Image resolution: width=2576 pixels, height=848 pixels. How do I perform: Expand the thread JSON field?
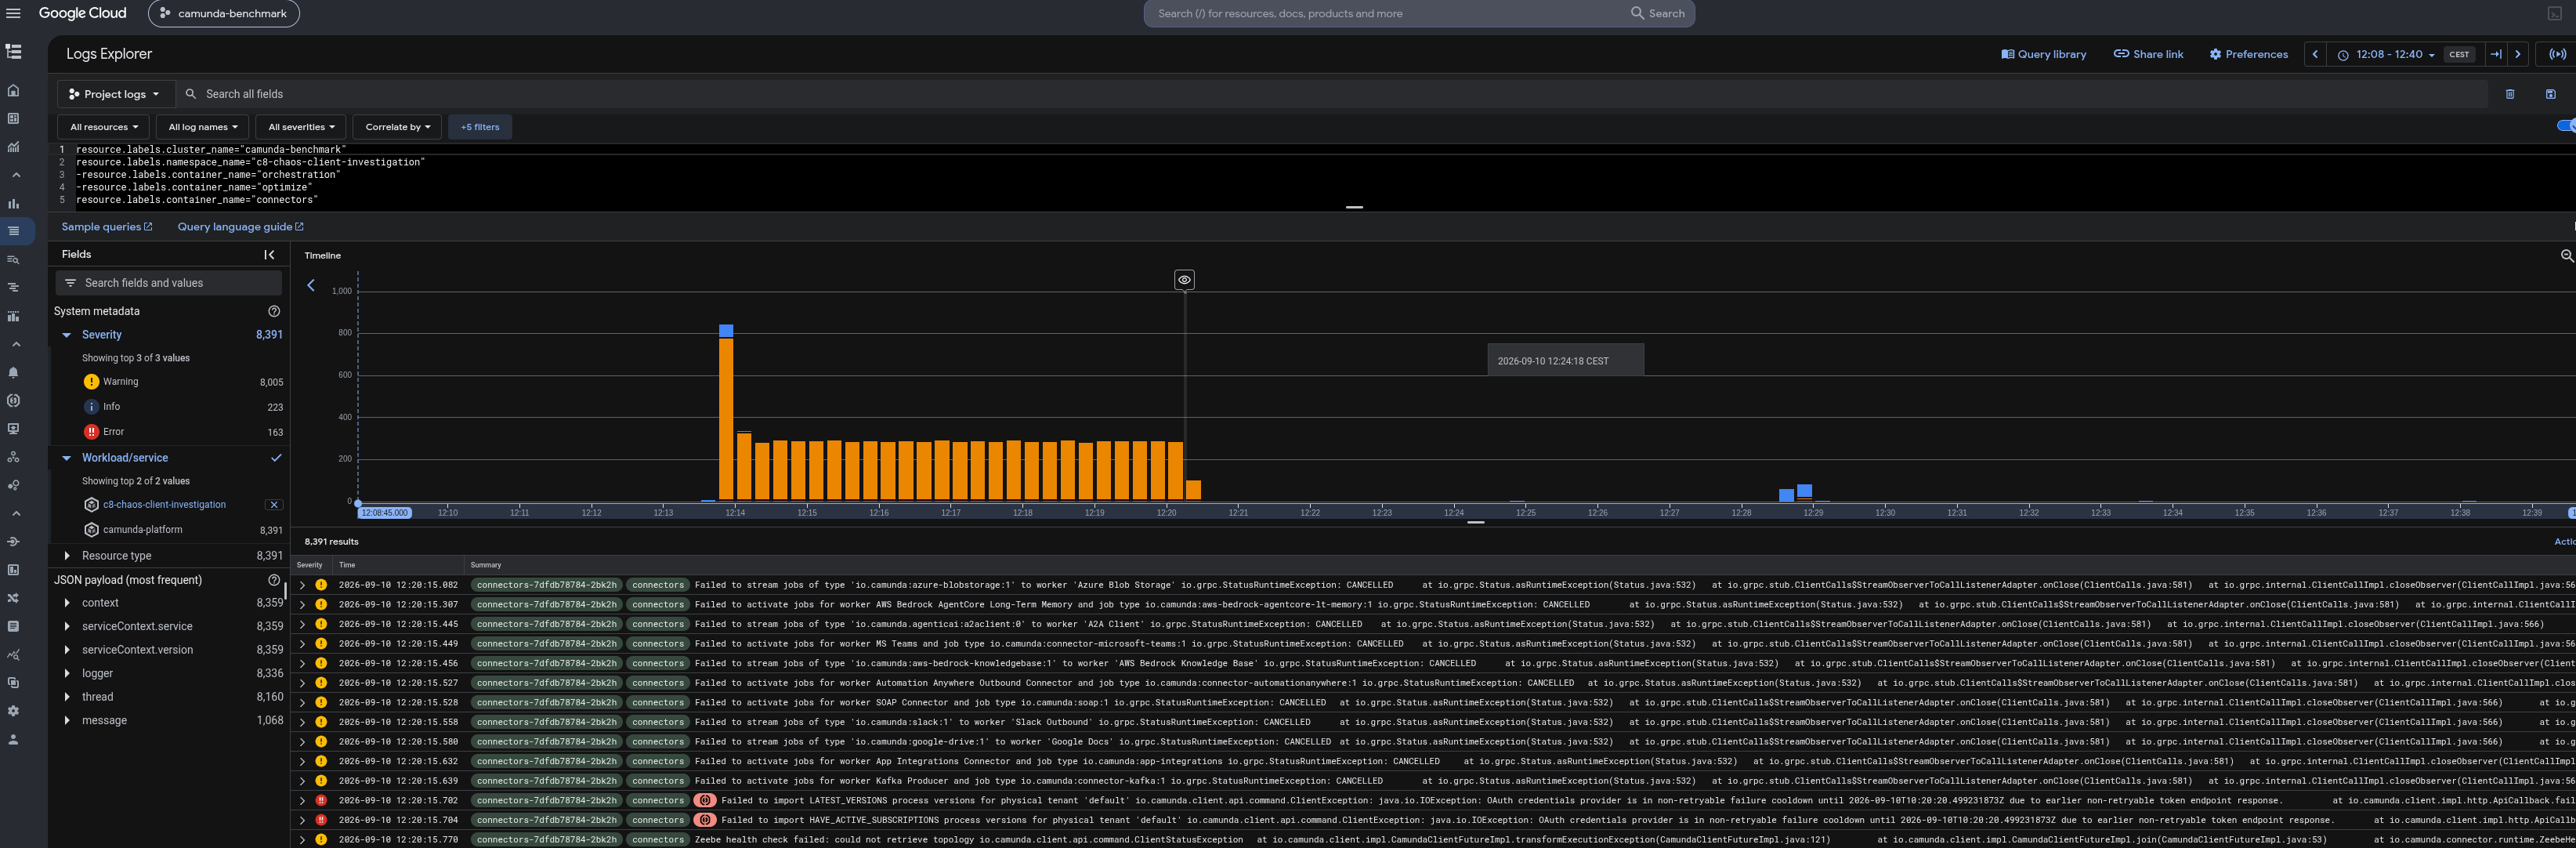(67, 697)
